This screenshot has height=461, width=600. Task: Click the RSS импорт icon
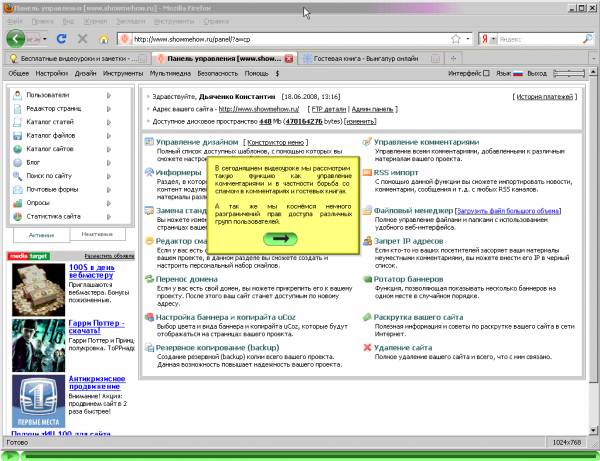click(x=367, y=172)
